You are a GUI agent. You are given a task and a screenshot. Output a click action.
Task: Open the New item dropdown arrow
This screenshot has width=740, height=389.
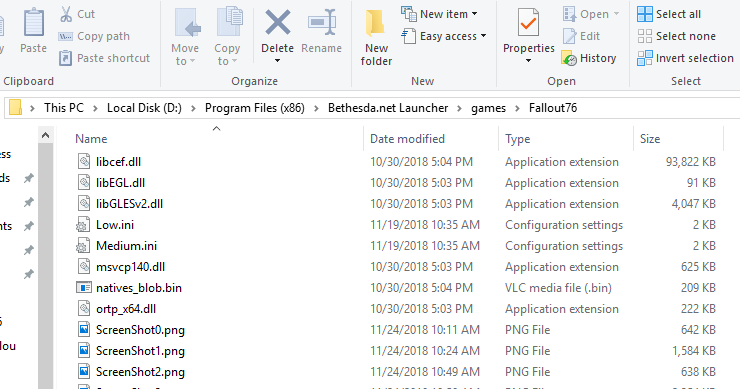tap(474, 14)
